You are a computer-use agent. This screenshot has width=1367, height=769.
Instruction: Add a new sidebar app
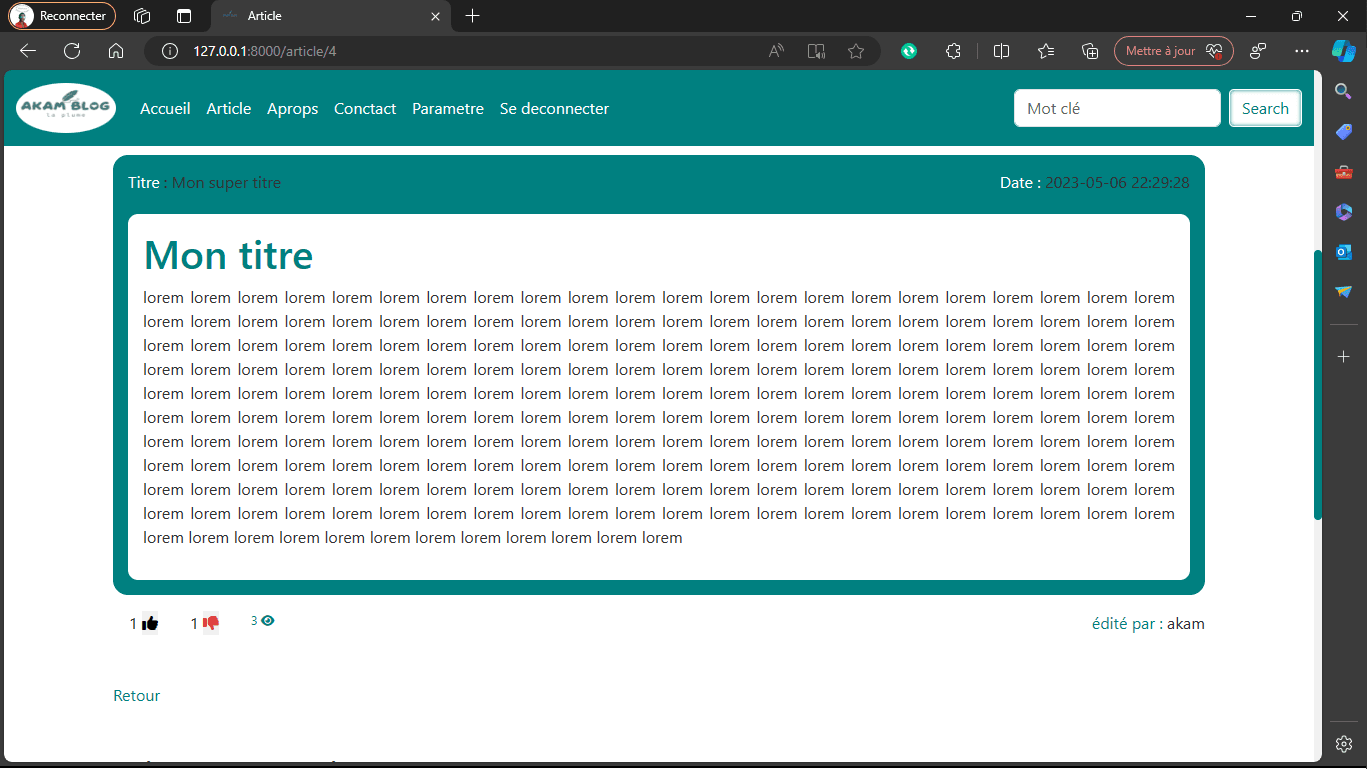[1343, 357]
